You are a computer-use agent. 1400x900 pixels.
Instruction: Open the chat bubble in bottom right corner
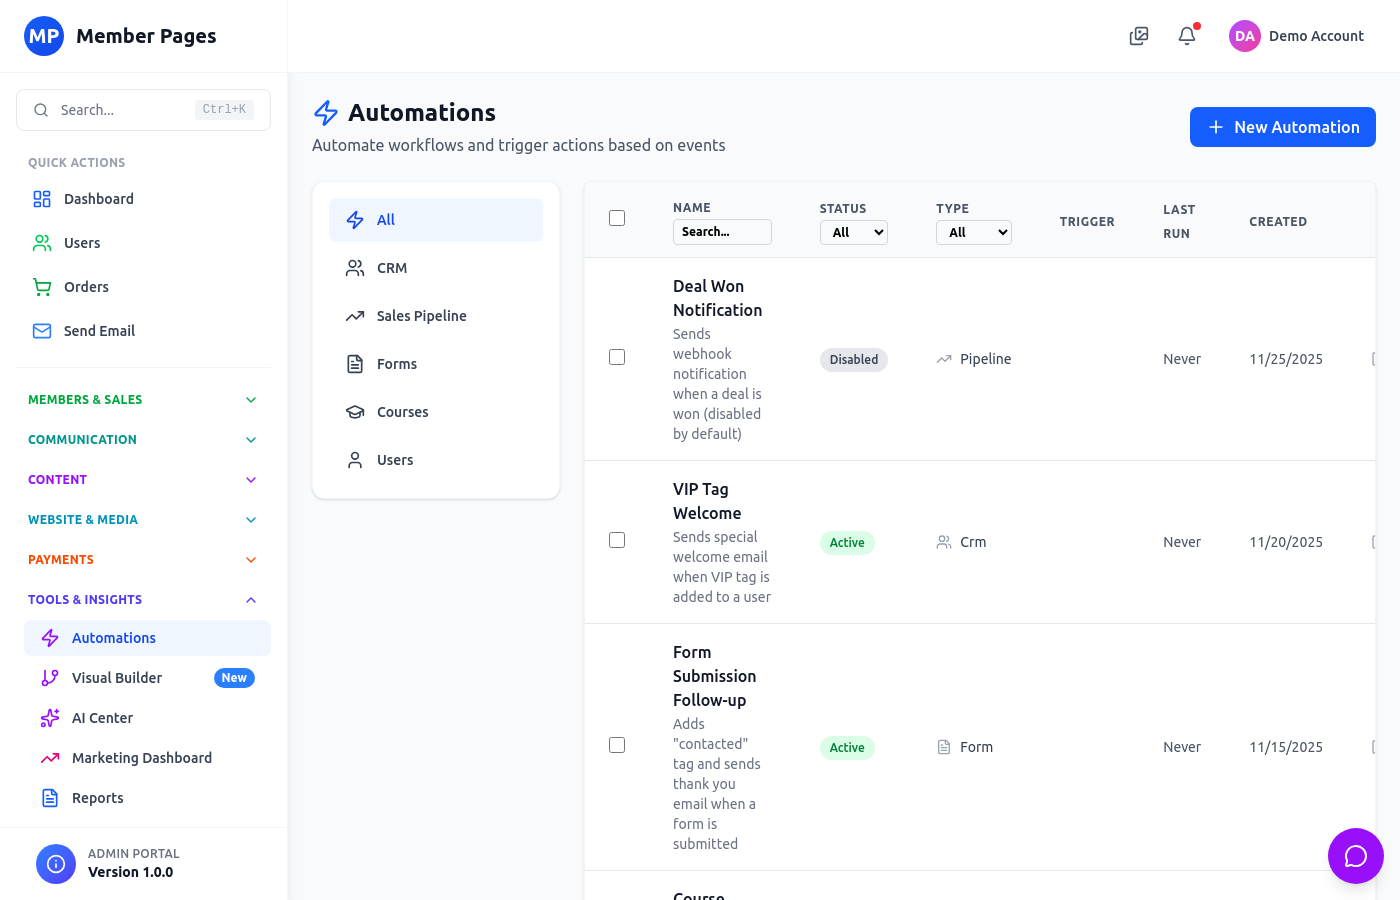point(1355,856)
